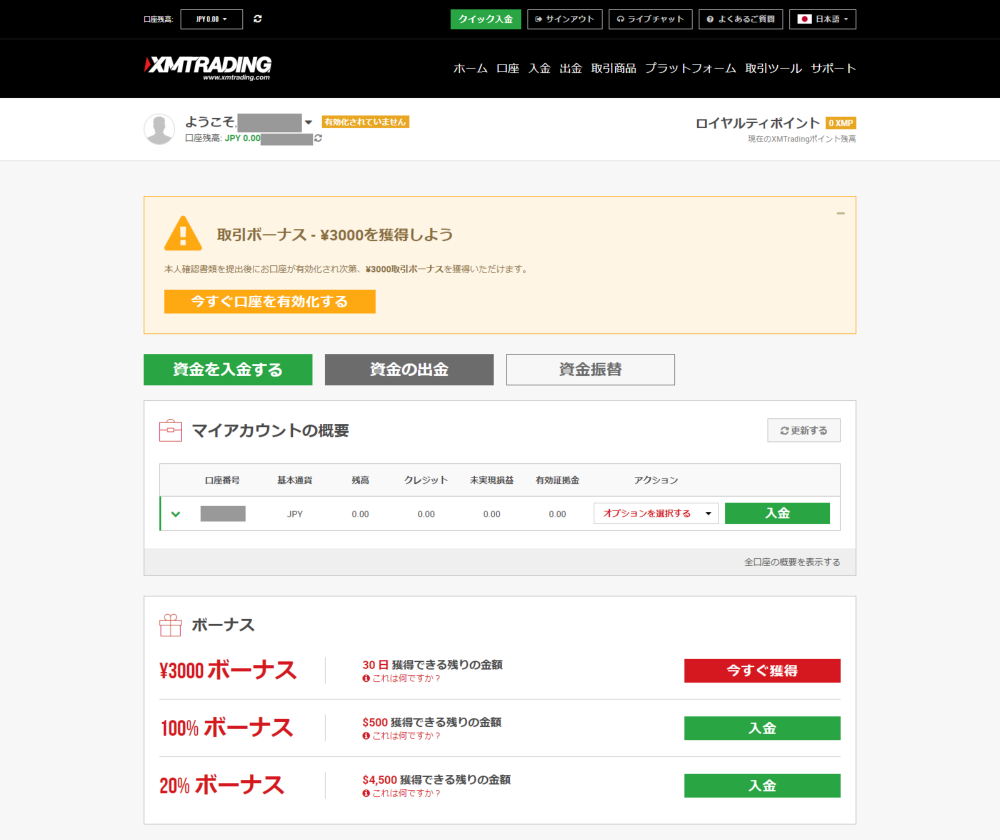Click the 有効化されていません status badge
Screen dimensions: 1000x840
[365, 122]
